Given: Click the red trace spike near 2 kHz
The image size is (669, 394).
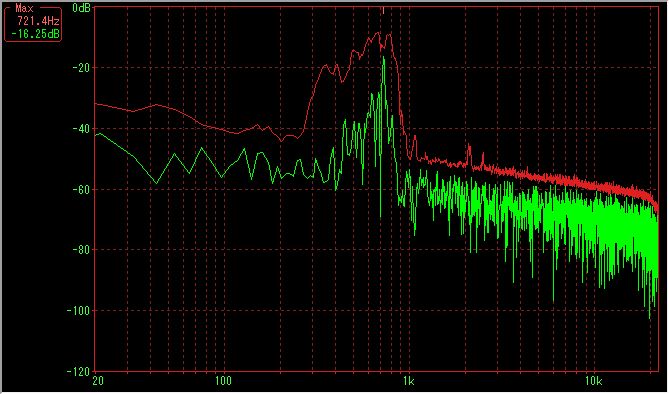Looking at the screenshot, I should point(469,146).
